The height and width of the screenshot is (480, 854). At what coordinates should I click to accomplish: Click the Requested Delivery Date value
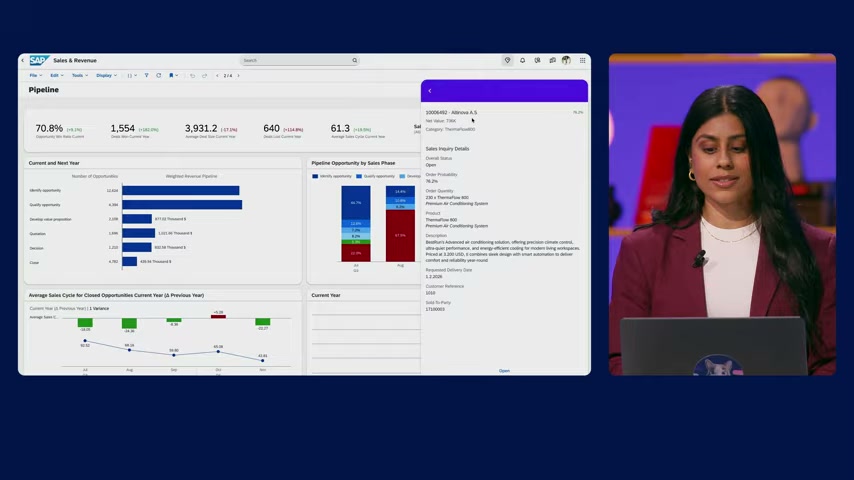[x=434, y=277]
